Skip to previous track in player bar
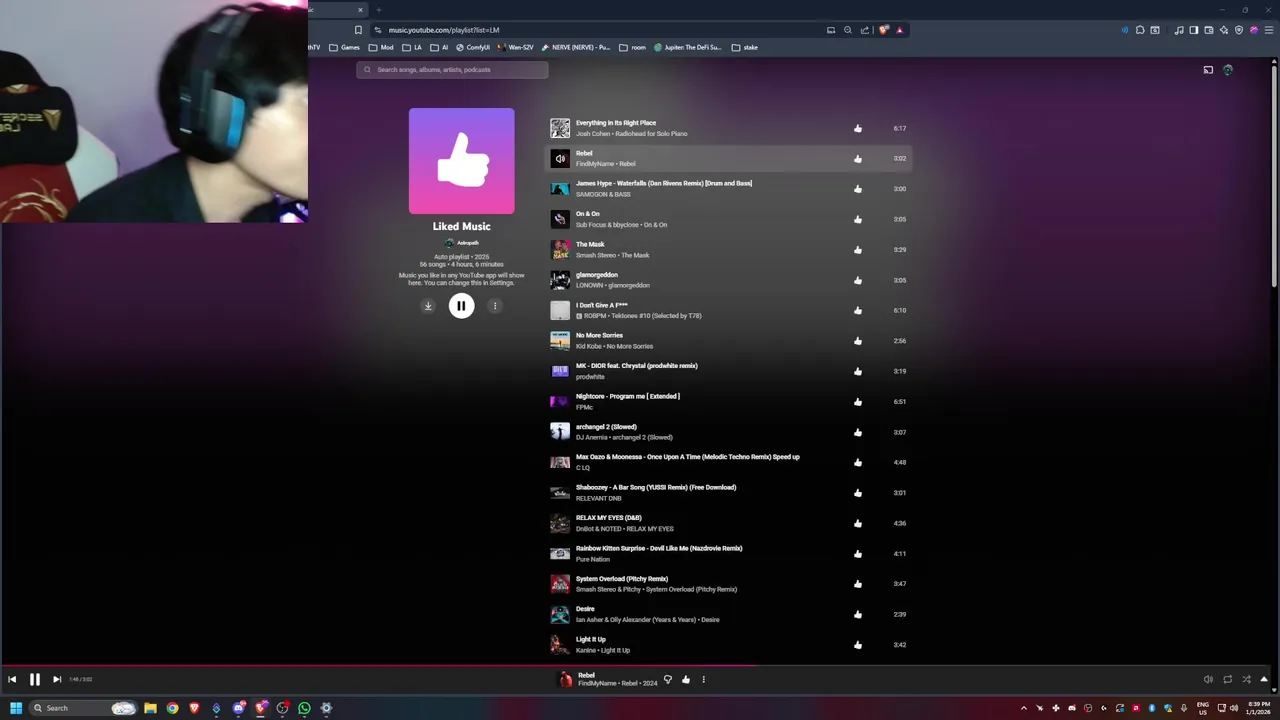 12,679
